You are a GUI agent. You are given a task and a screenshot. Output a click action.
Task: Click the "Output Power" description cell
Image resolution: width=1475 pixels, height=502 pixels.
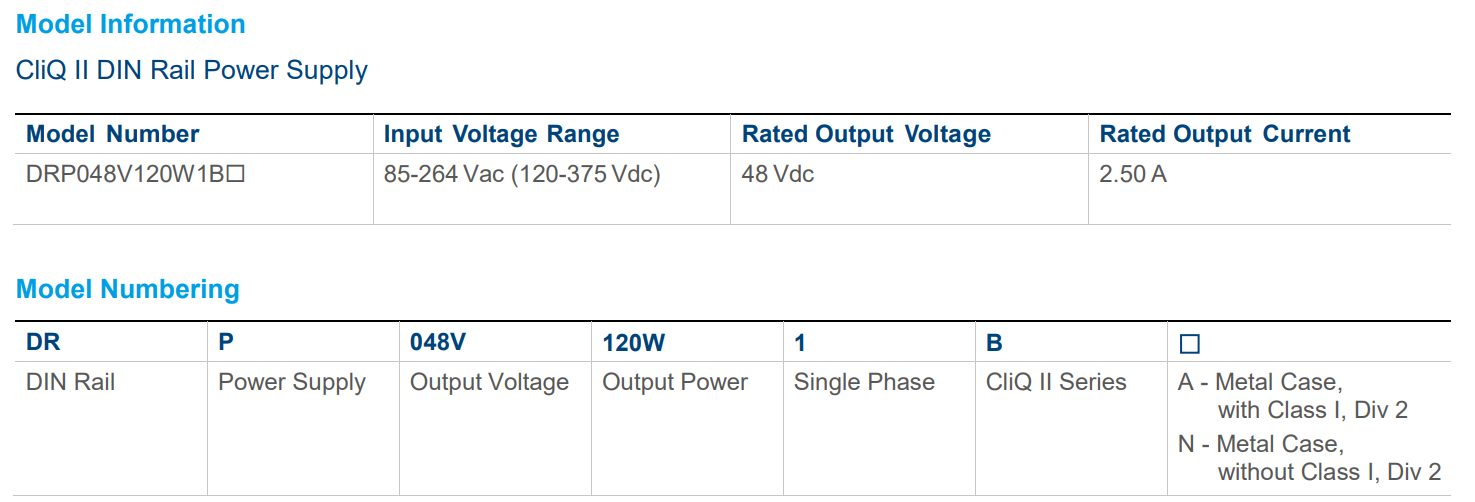point(675,382)
